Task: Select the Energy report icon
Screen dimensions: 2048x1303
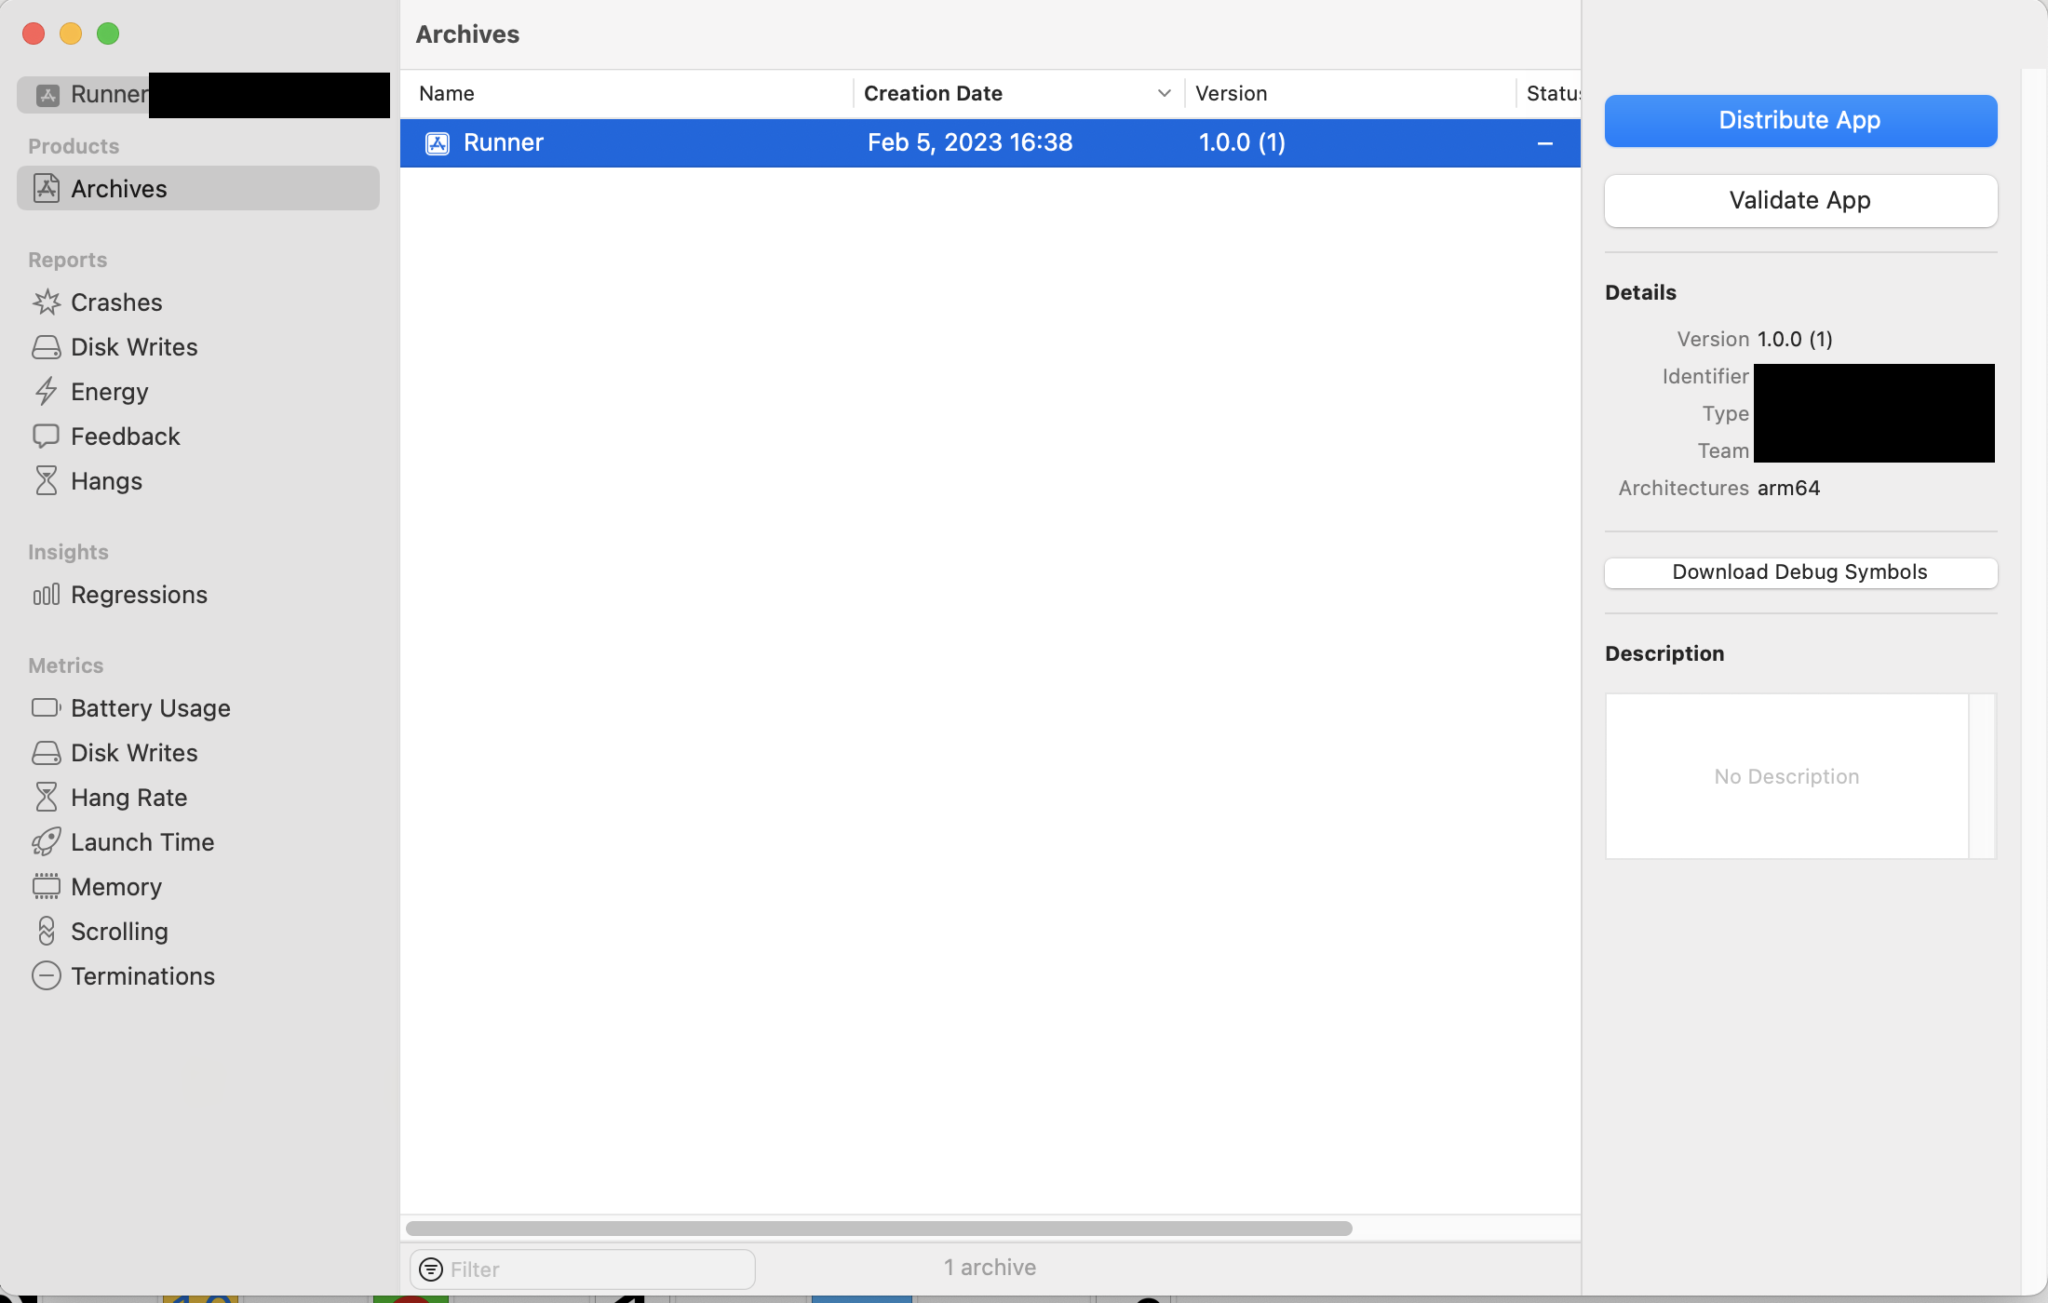Action: 46,391
